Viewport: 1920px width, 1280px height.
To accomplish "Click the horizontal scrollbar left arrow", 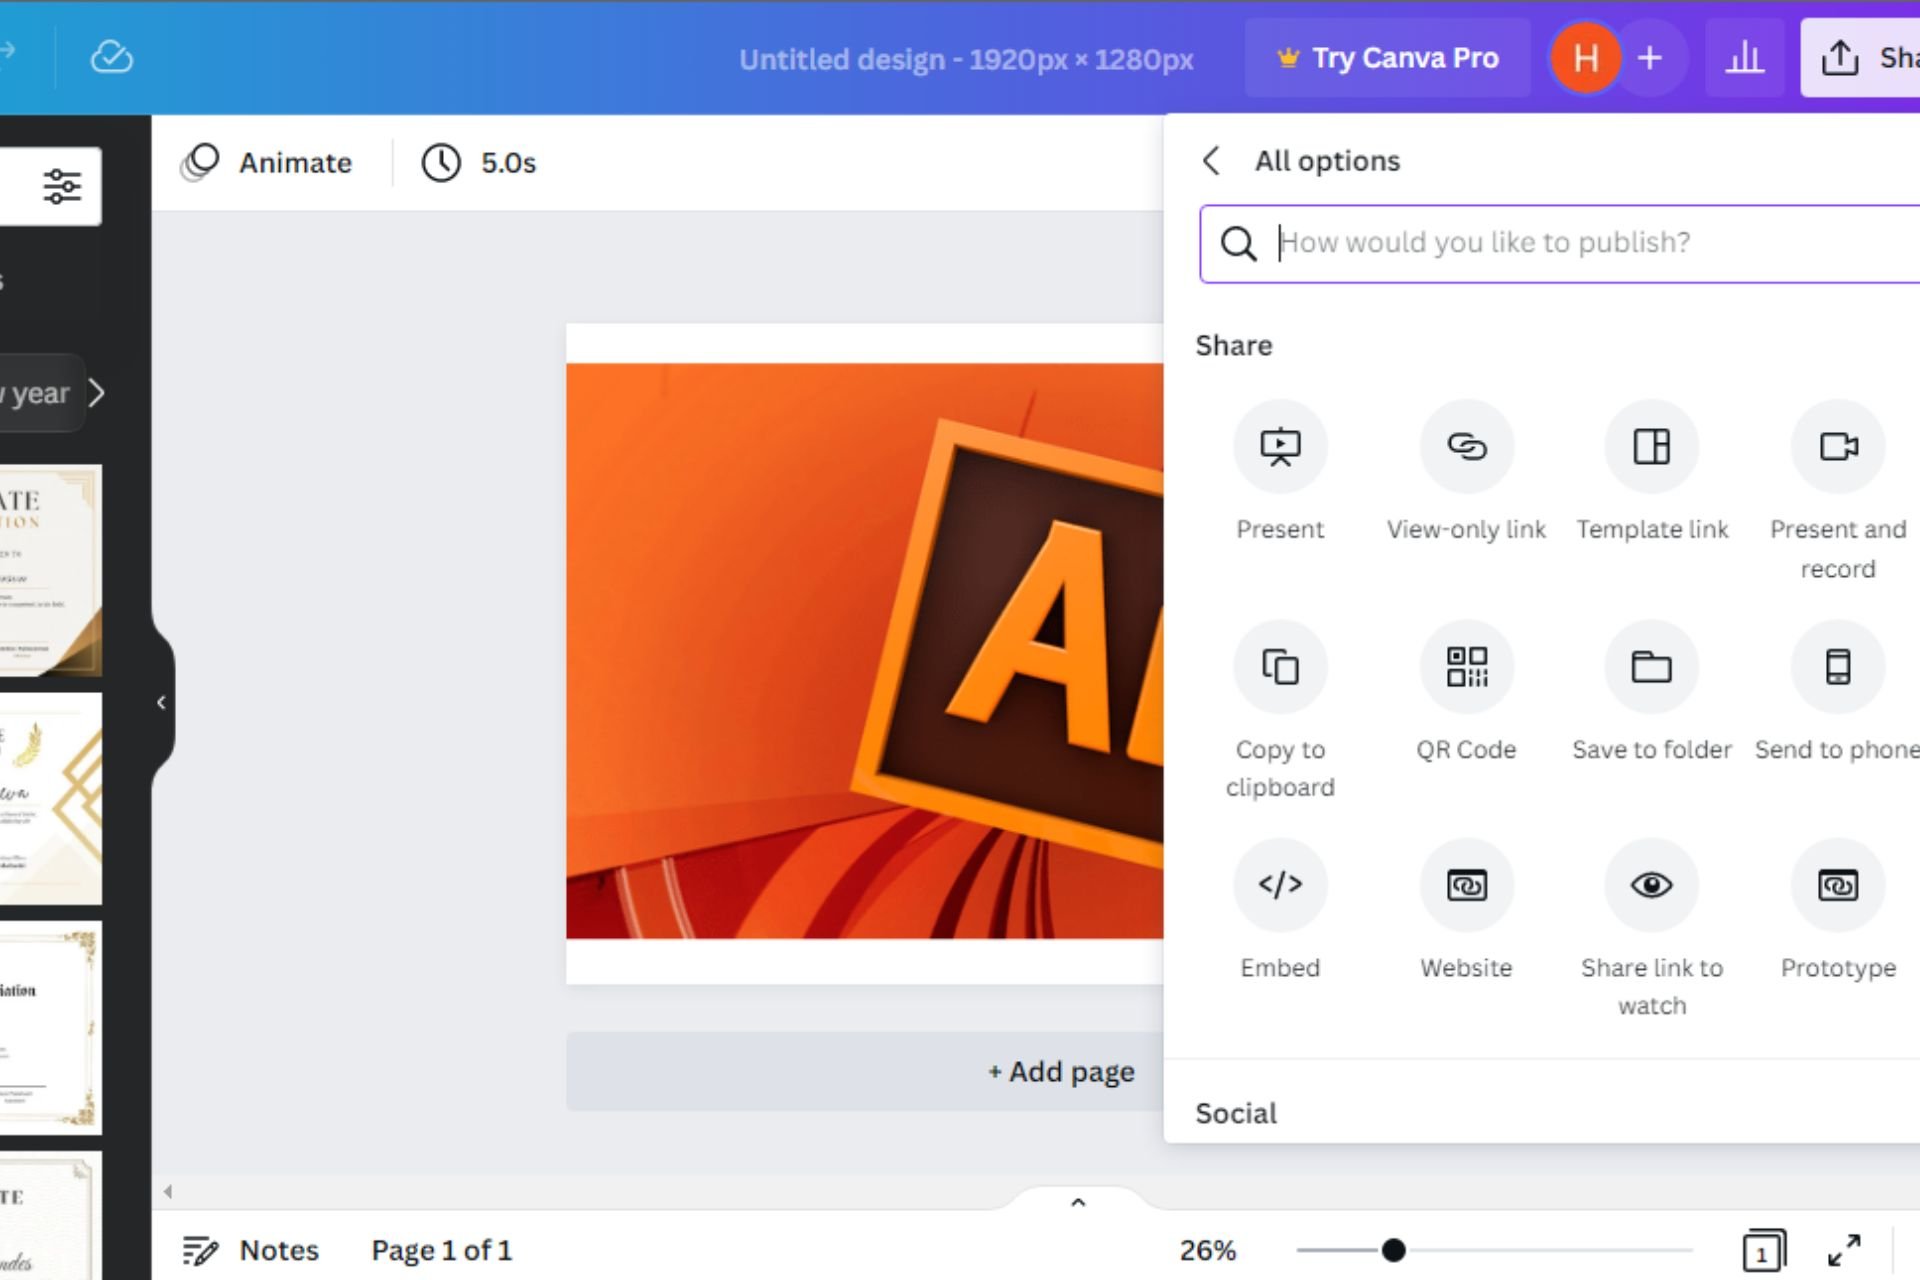I will (x=168, y=1191).
